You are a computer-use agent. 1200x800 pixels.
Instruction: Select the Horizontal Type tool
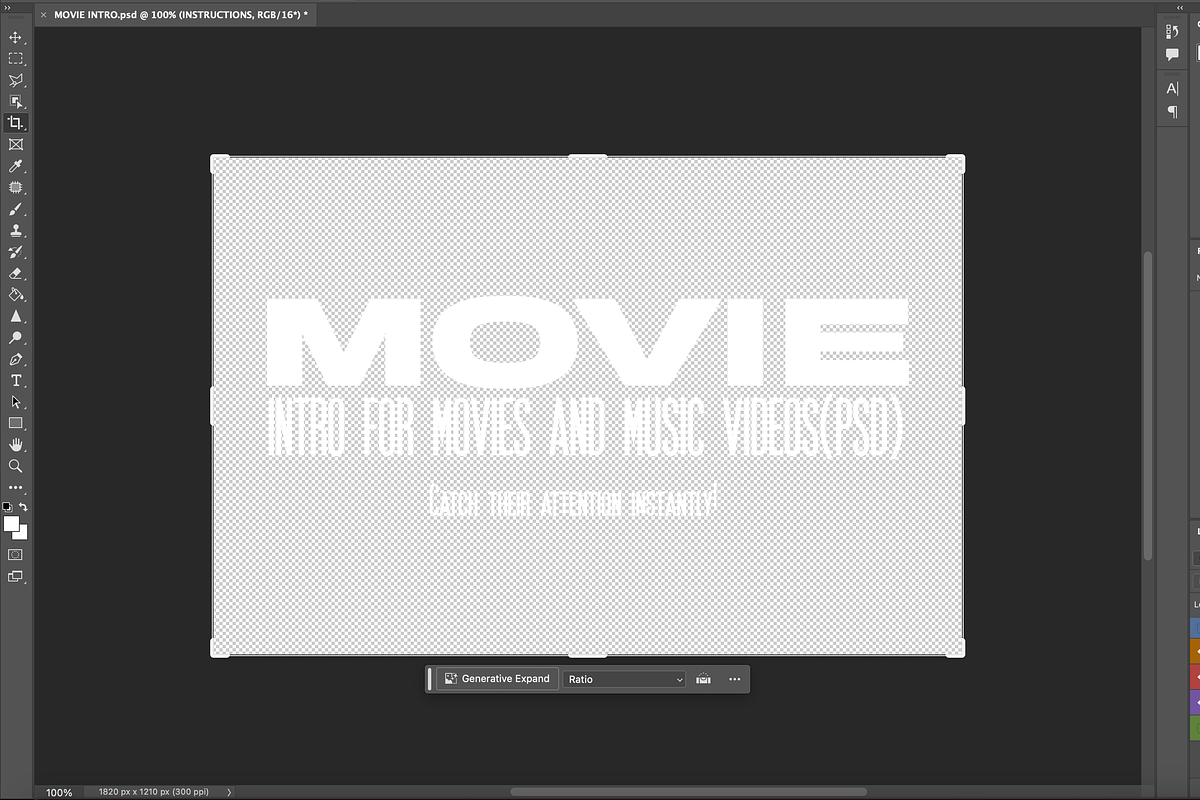(x=16, y=380)
